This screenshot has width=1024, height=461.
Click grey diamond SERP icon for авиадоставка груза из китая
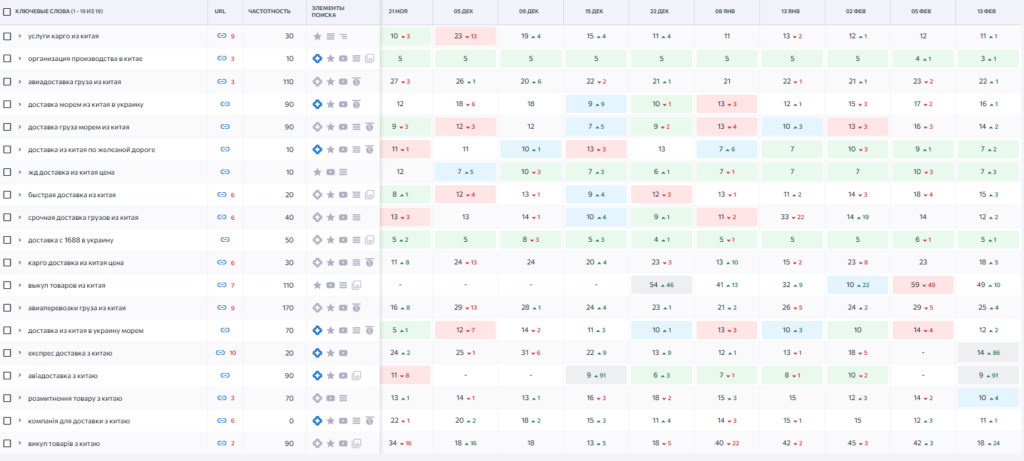(x=317, y=82)
